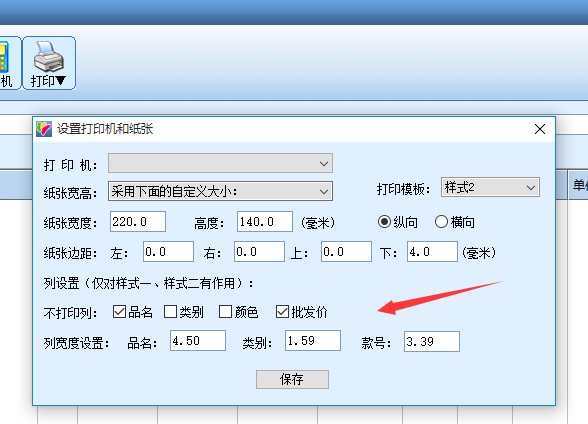Close the 设置打印机和纸张 dialog

click(x=540, y=129)
